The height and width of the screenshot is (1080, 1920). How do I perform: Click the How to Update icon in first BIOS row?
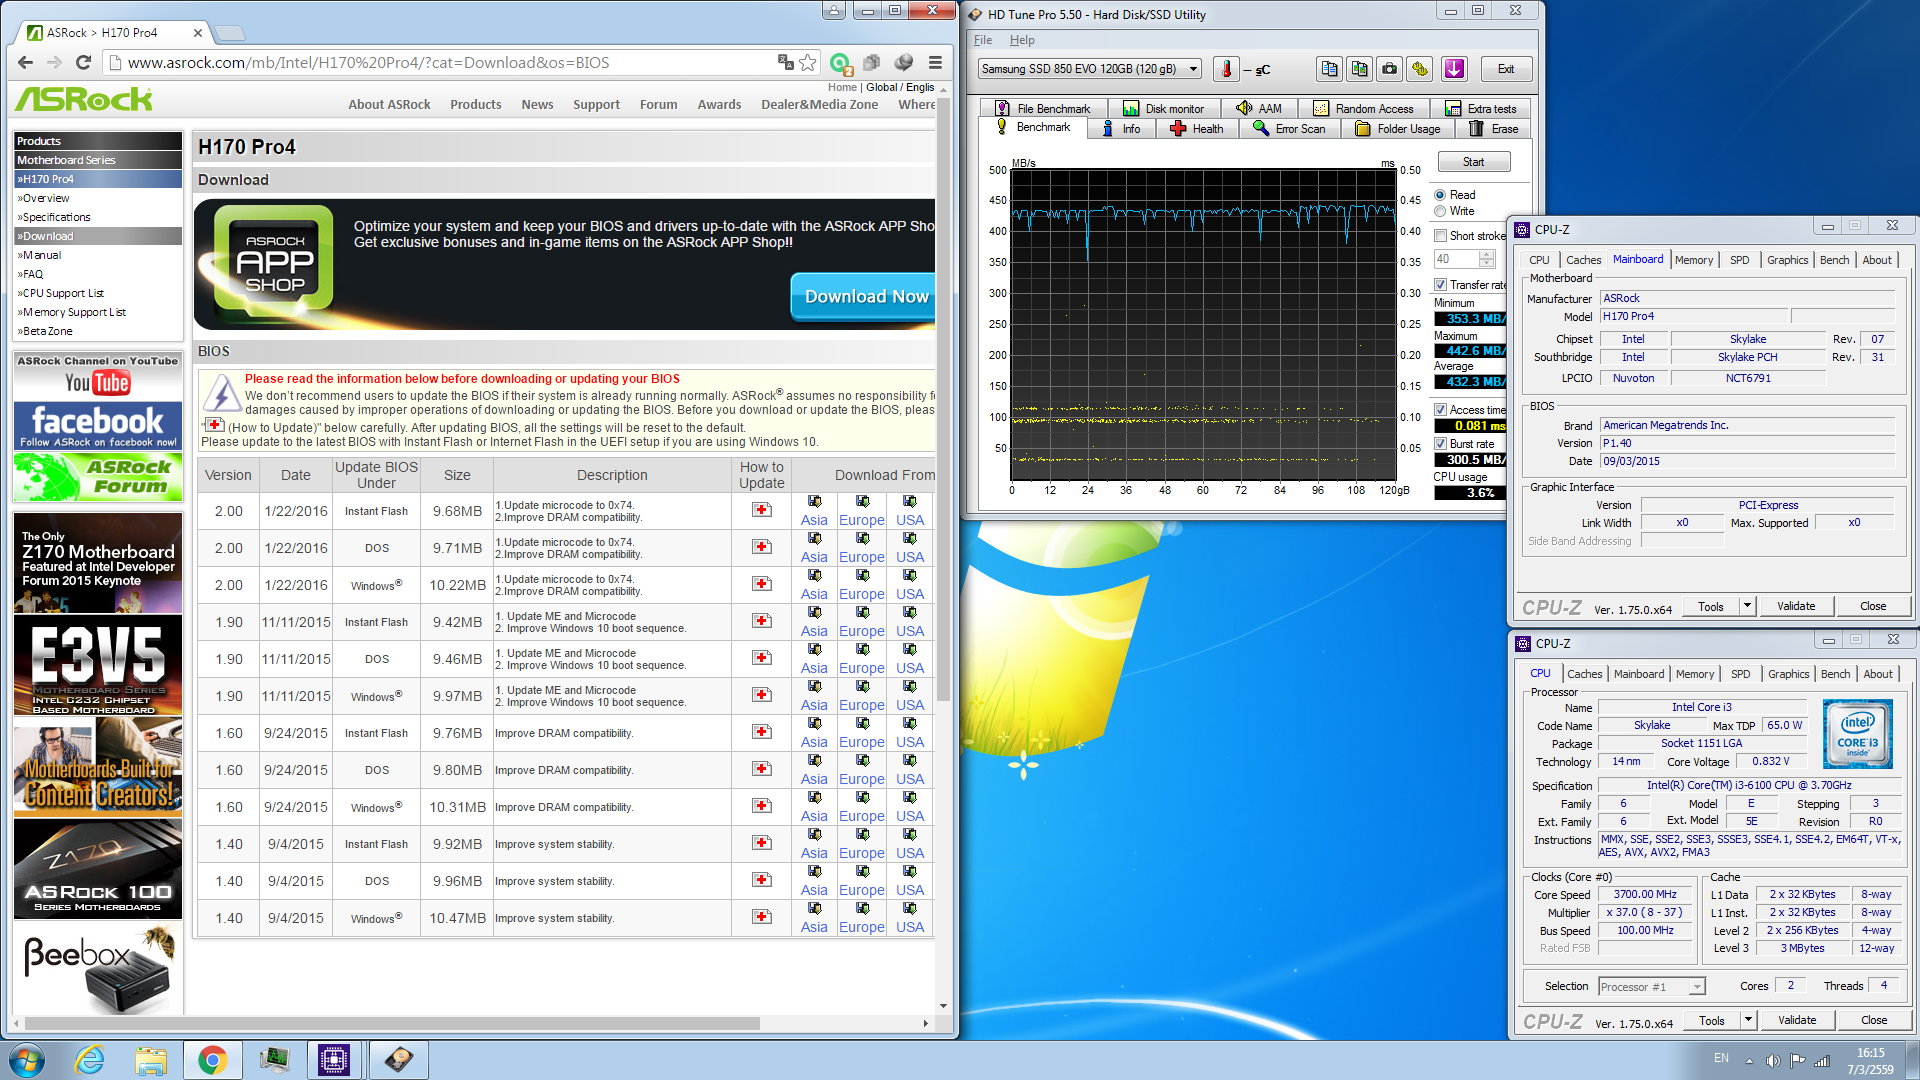[x=762, y=510]
